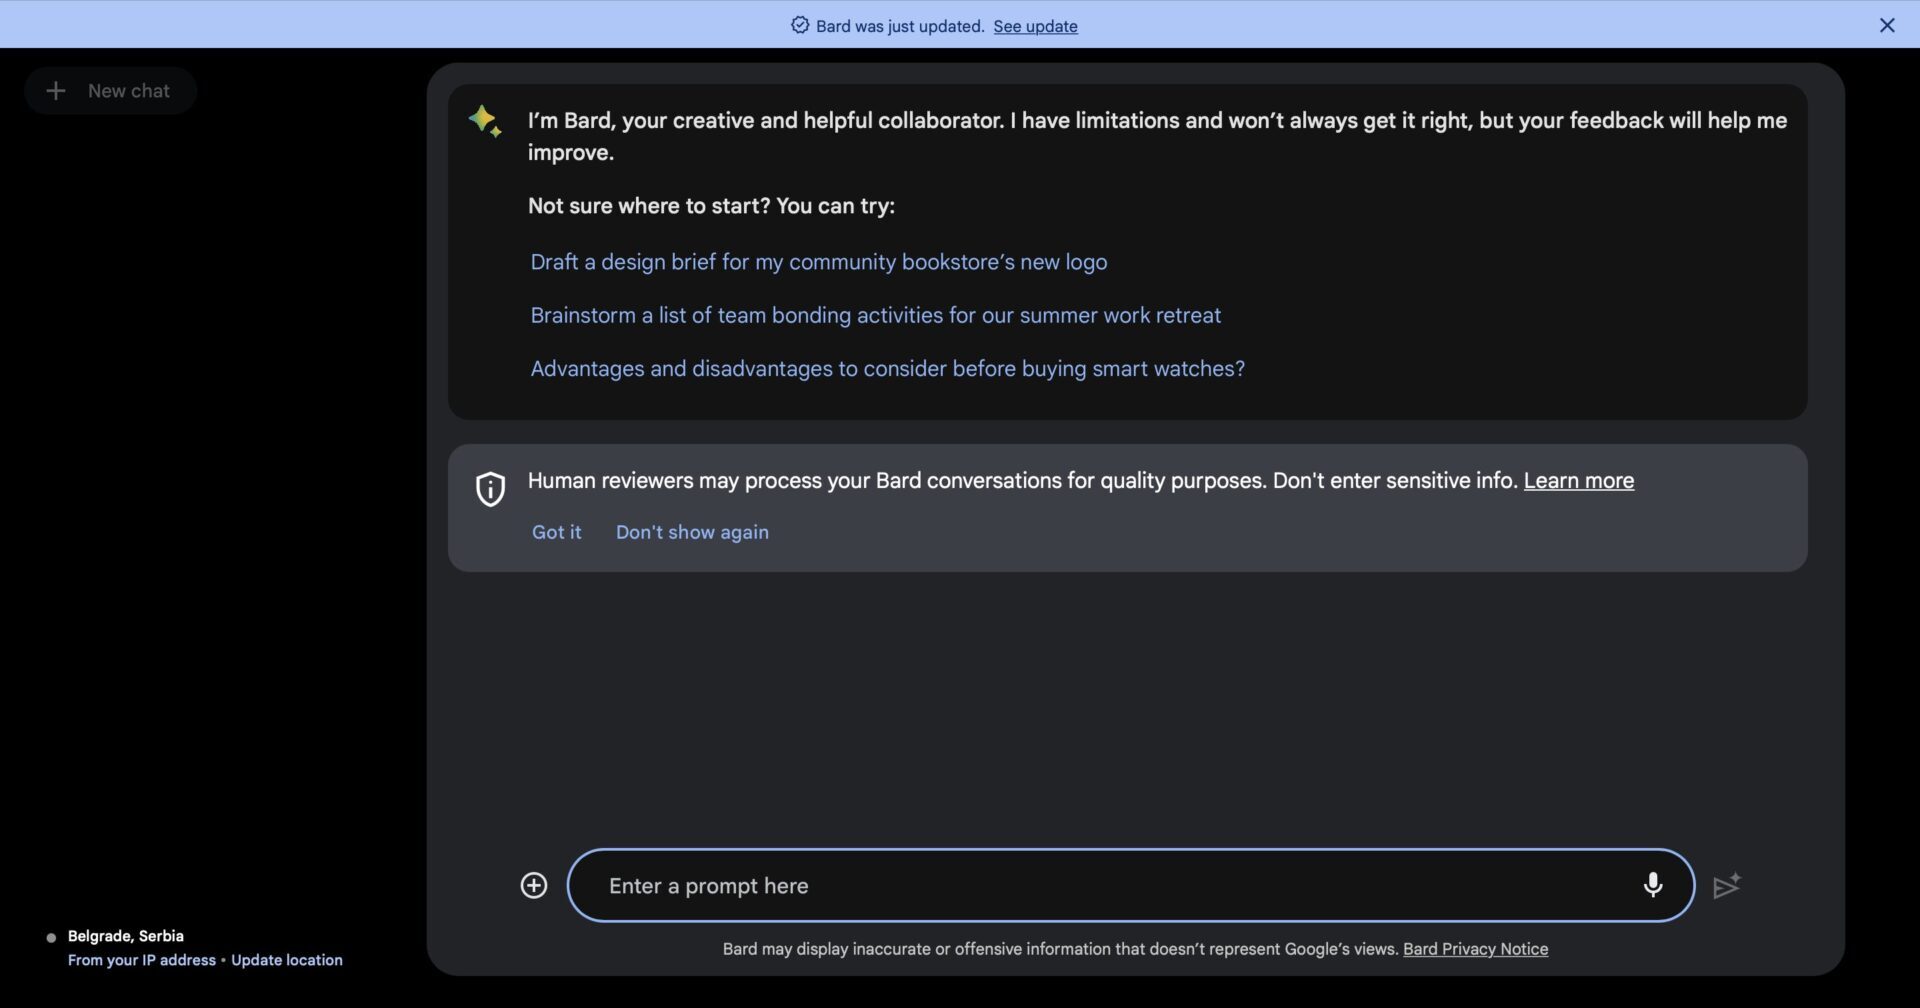Click the location dot icon
Image resolution: width=1920 pixels, height=1008 pixels.
click(x=51, y=938)
